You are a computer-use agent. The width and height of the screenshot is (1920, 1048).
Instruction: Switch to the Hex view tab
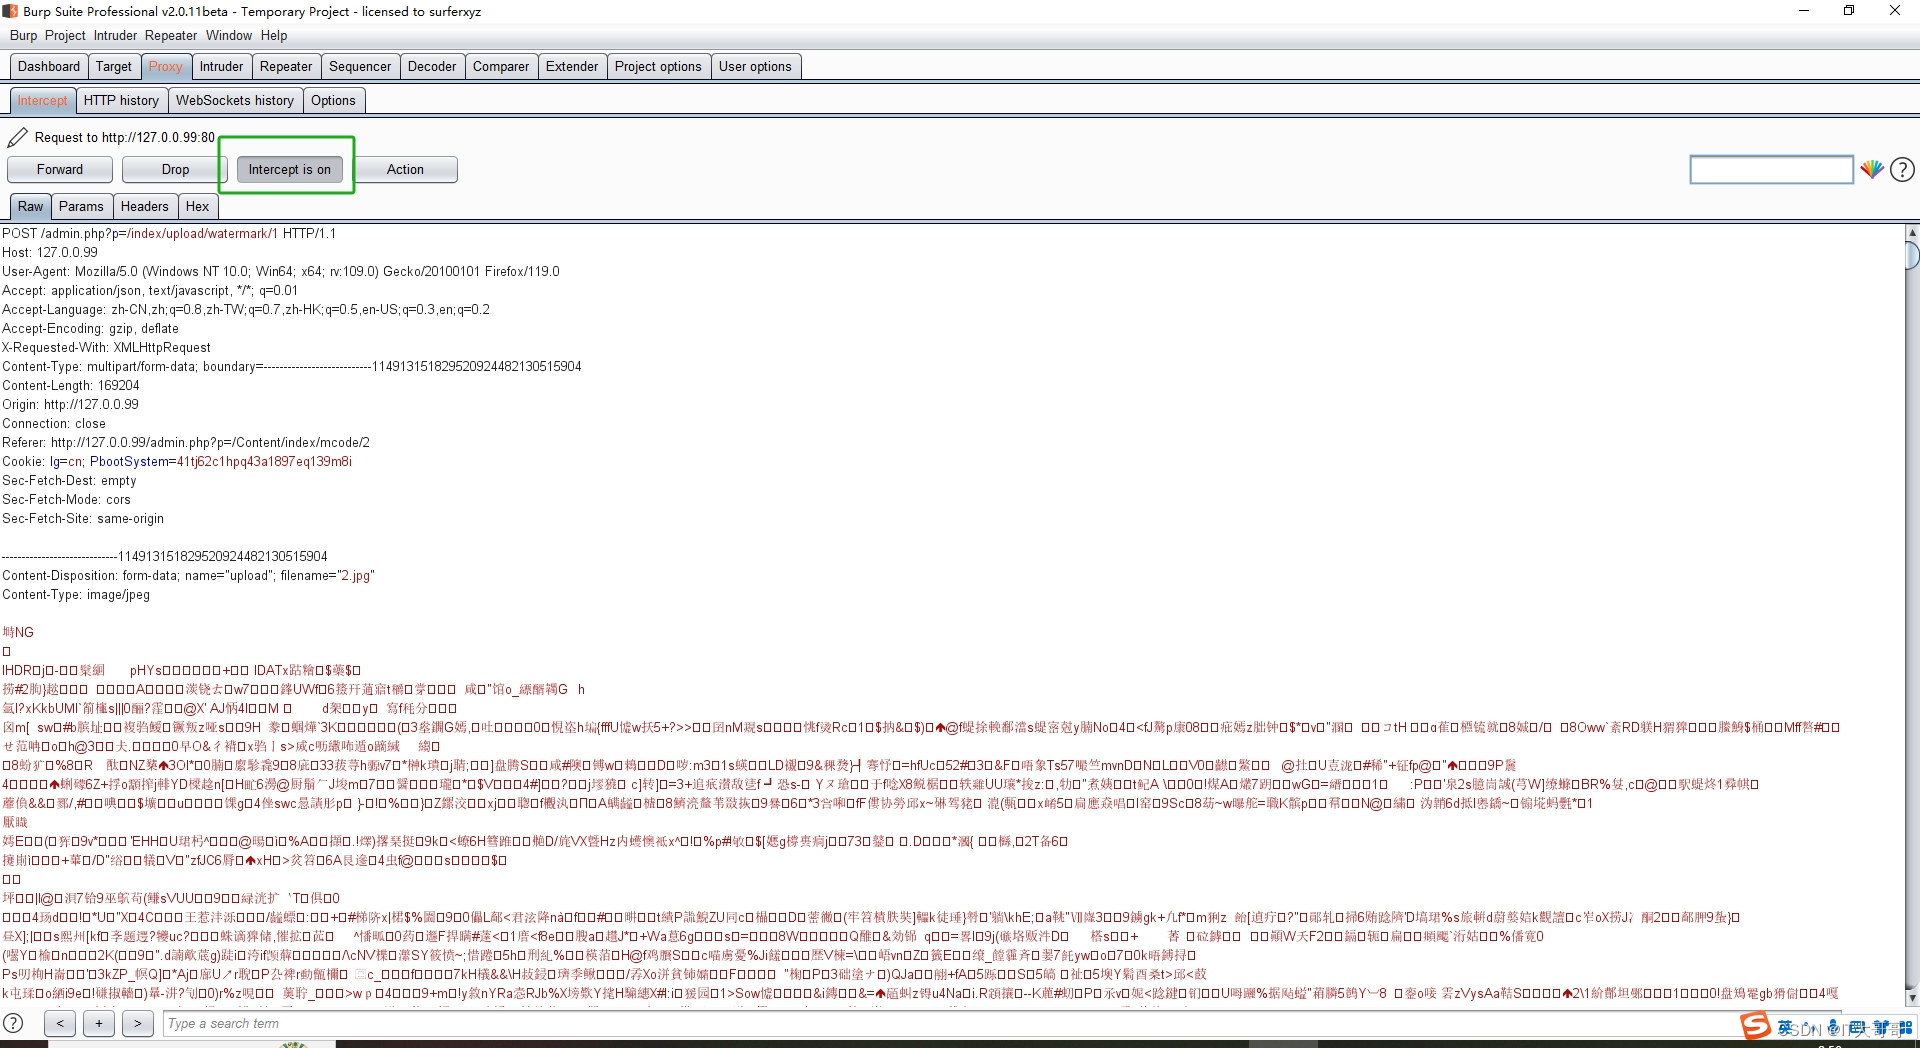(198, 206)
